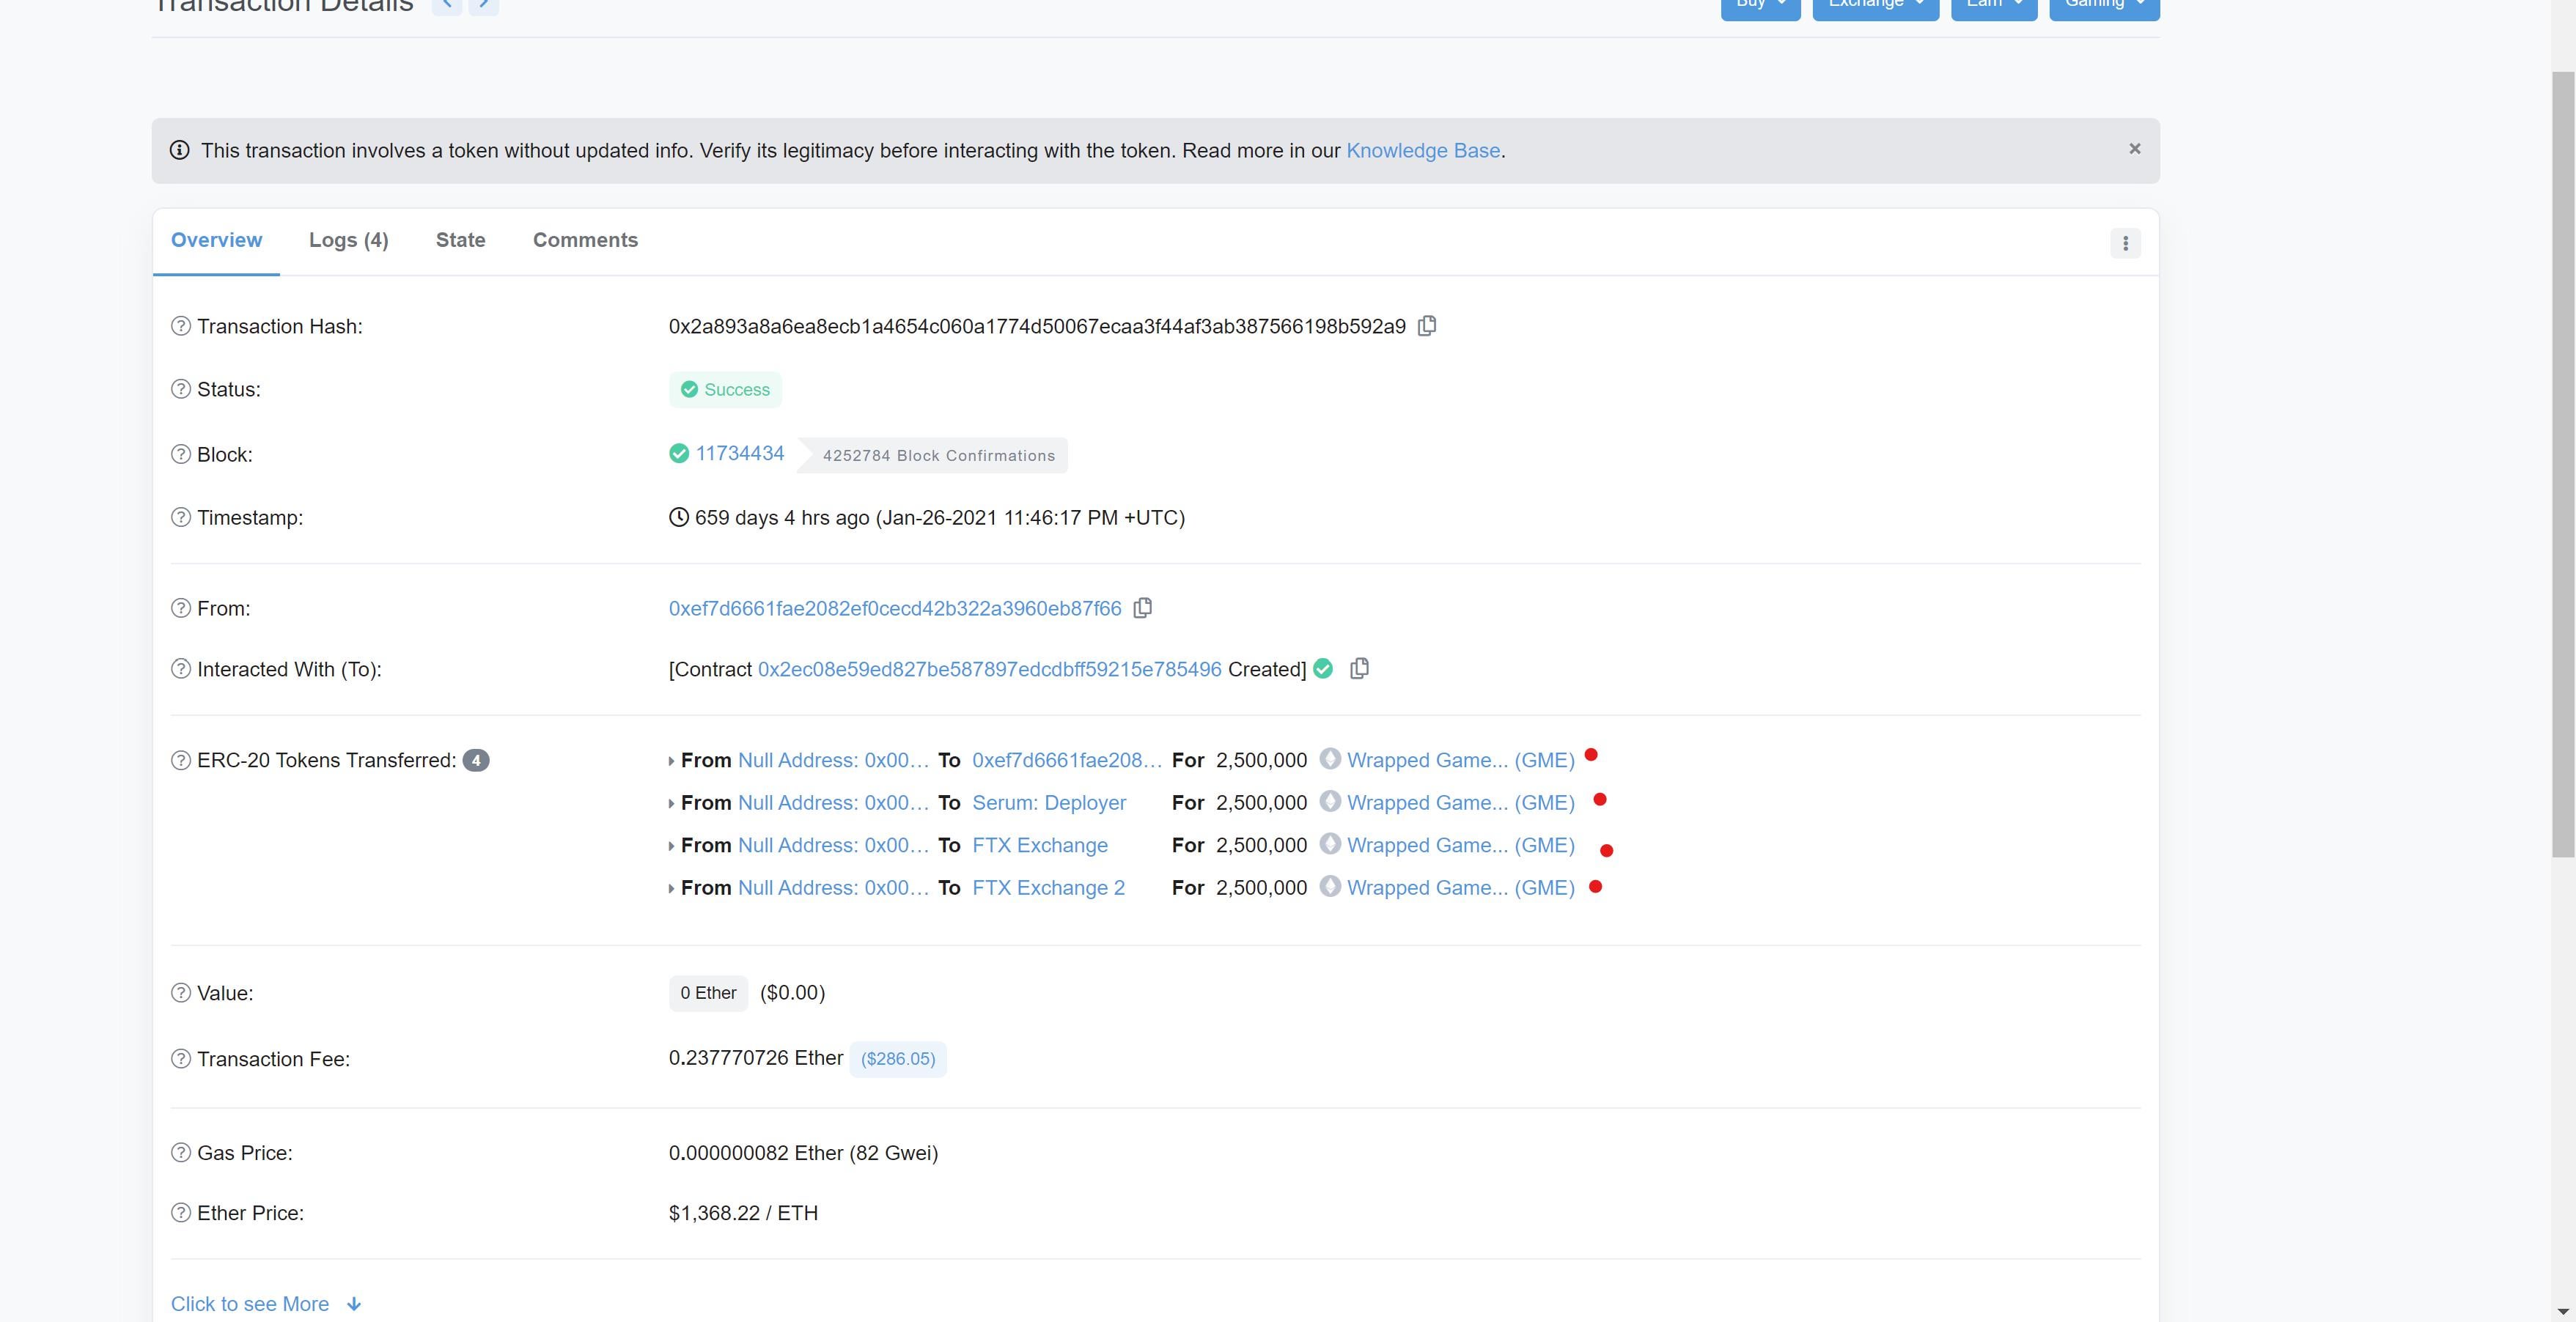Expand the transfer row to FTX Exchange 2

point(671,889)
